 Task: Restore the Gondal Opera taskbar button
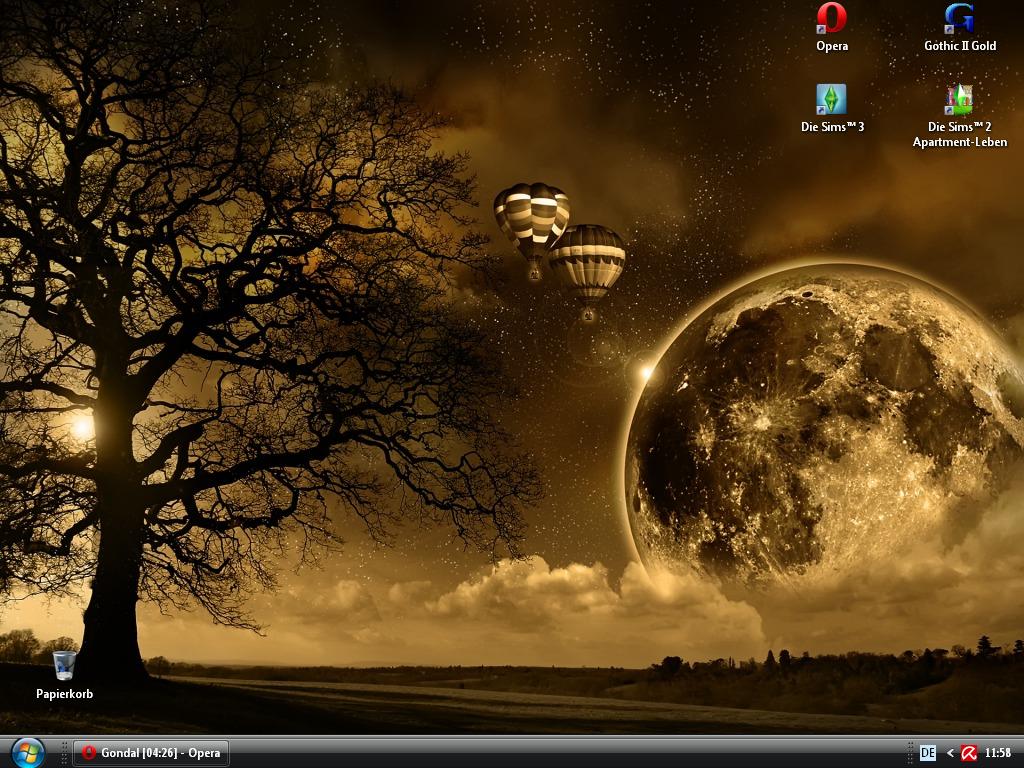tap(151, 753)
